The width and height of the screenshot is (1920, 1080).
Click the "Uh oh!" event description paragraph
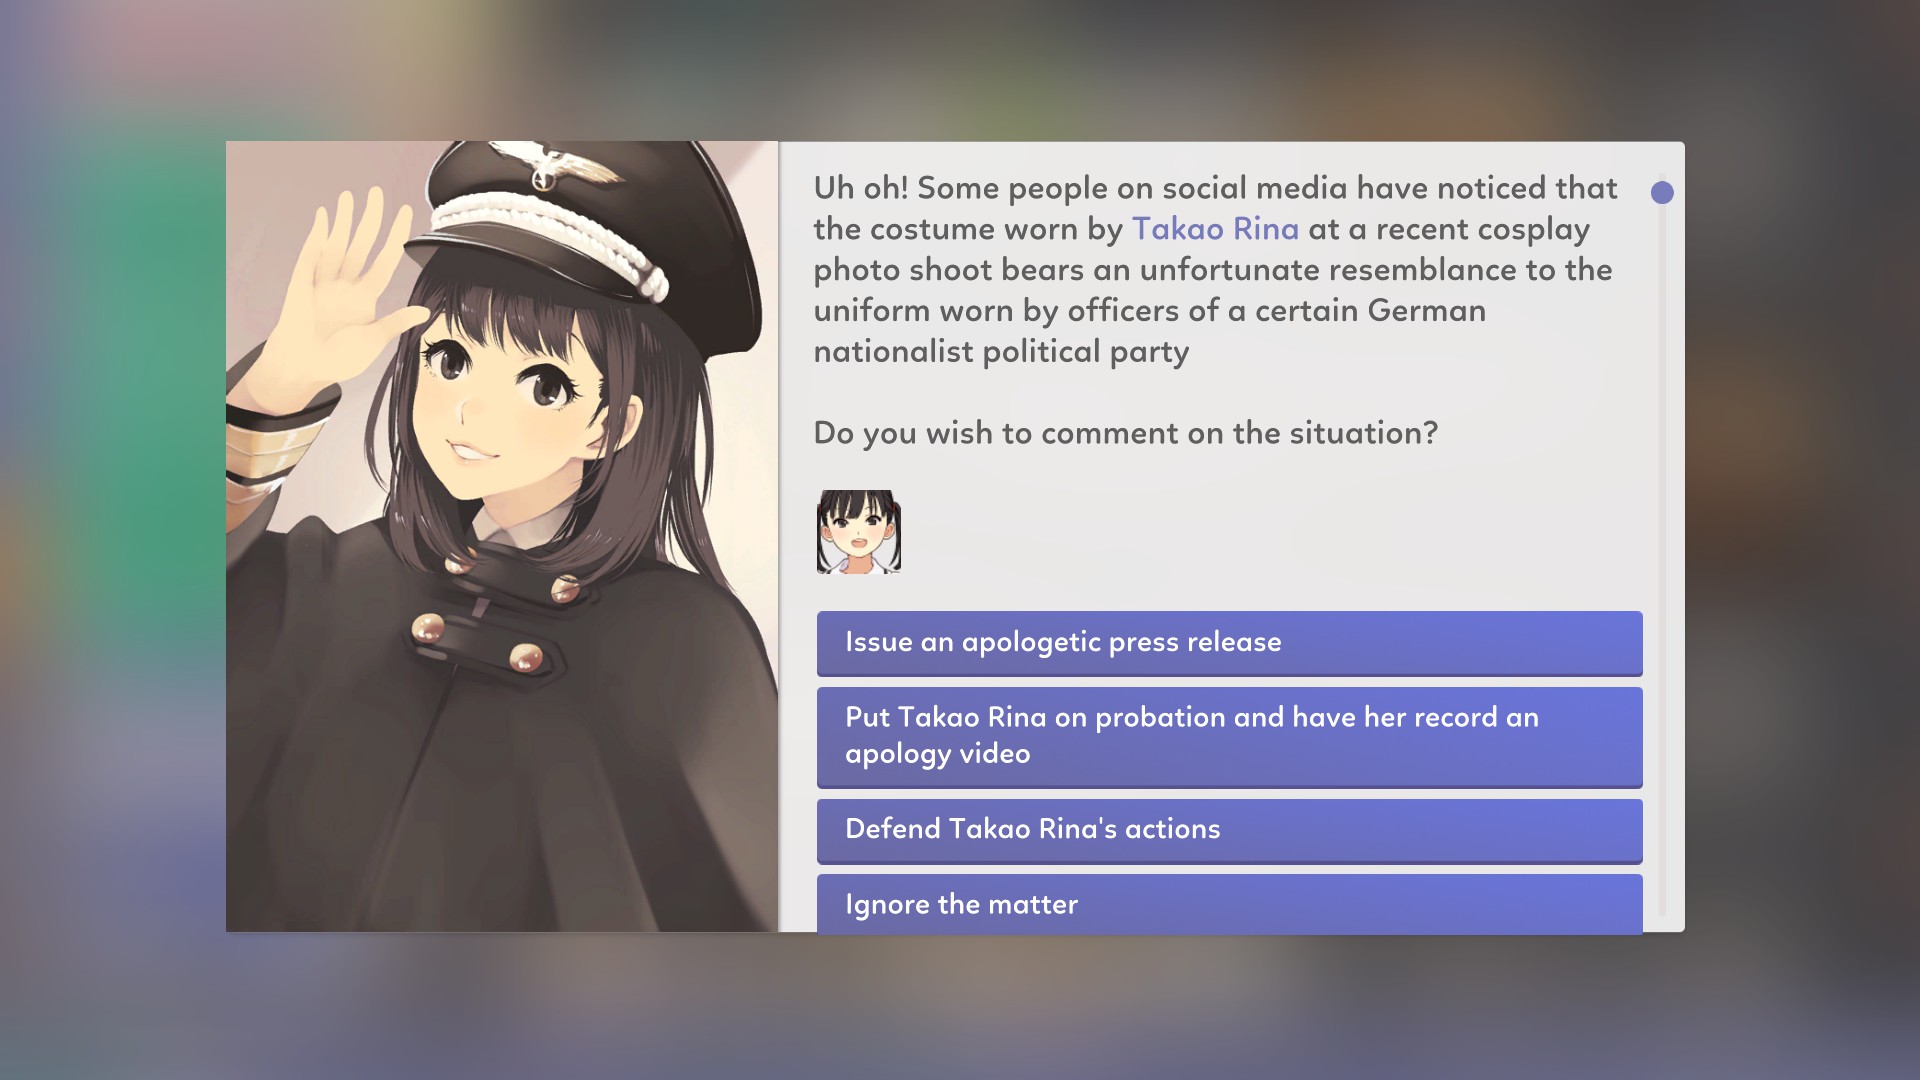coord(1215,270)
